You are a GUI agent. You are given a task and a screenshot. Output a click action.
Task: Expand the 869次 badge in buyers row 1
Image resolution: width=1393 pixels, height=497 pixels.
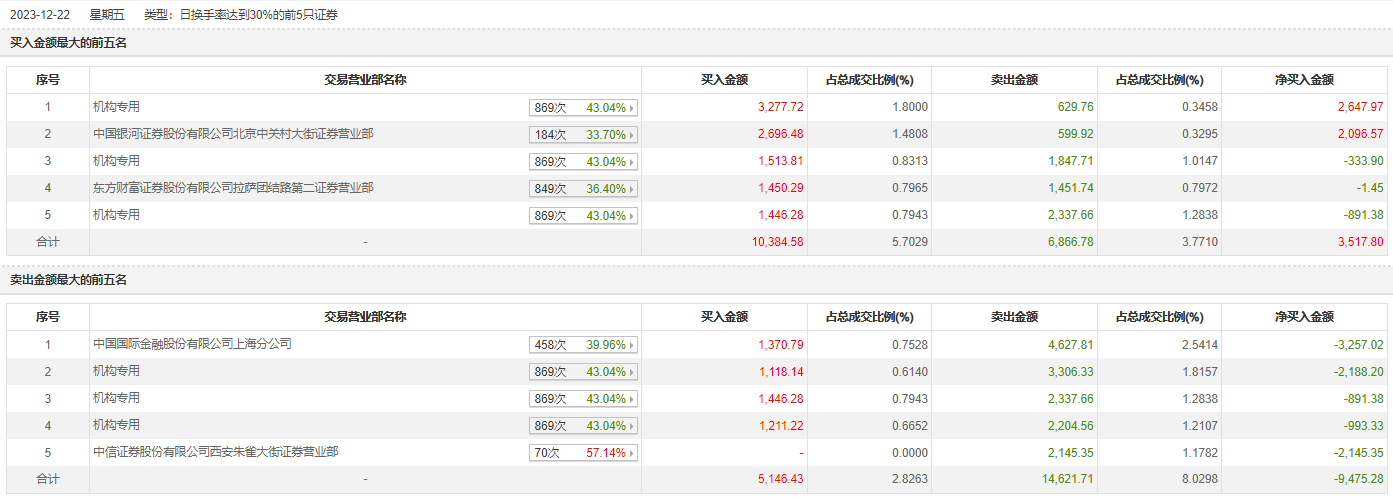point(583,108)
